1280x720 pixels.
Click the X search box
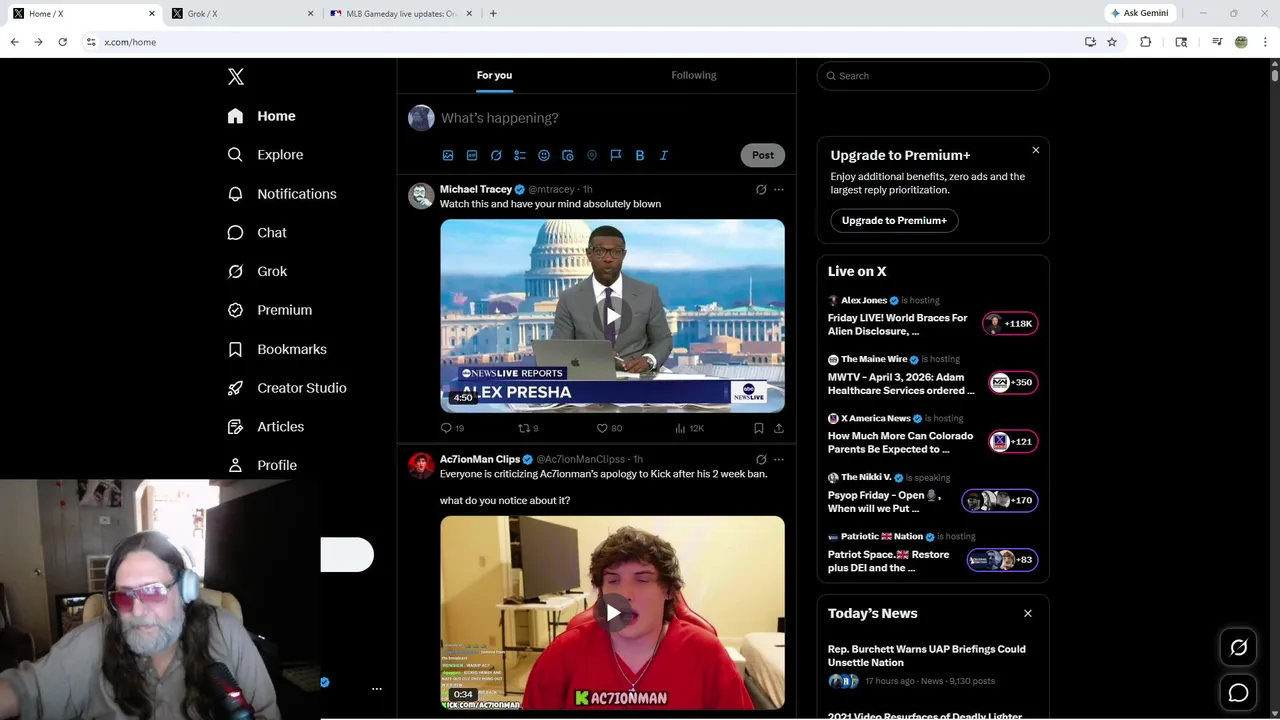pyautogui.click(x=933, y=76)
